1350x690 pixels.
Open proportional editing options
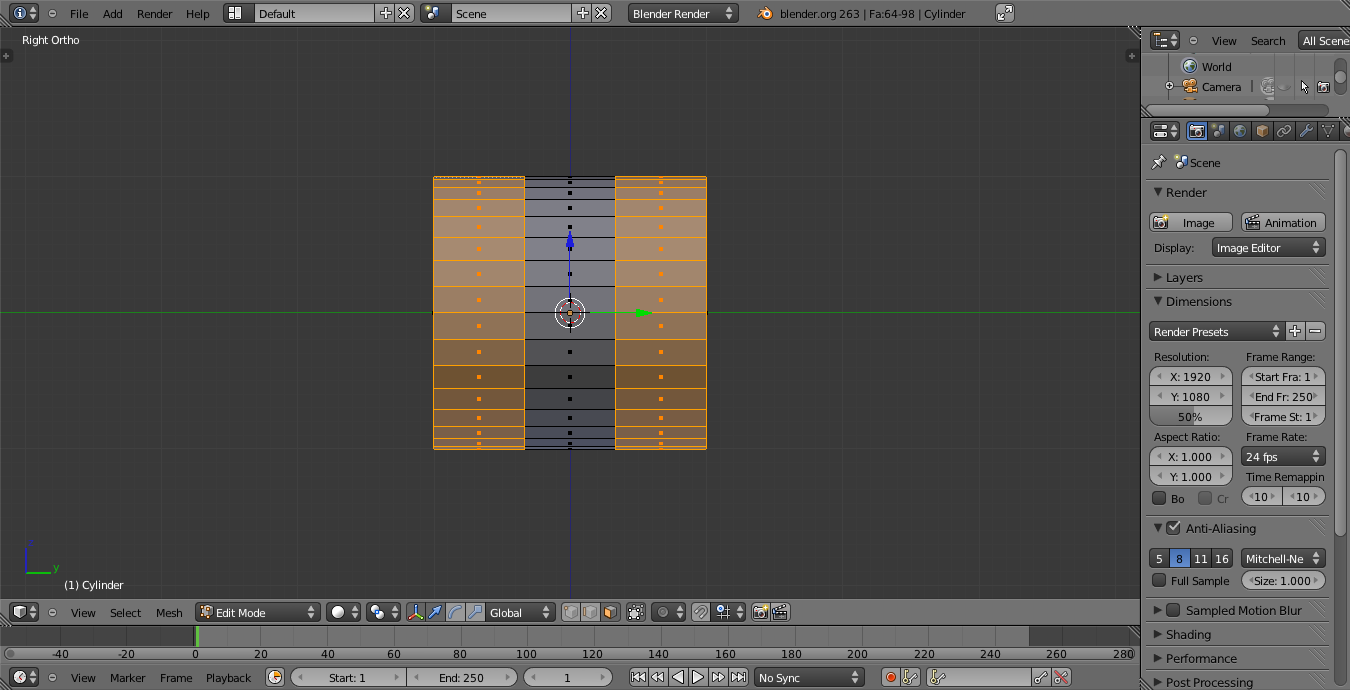pyautogui.click(x=669, y=612)
